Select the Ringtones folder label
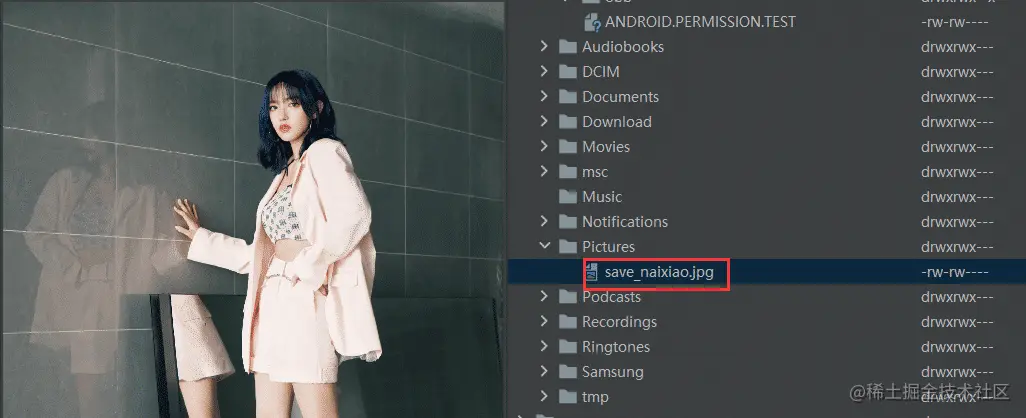1026x418 pixels. click(616, 347)
